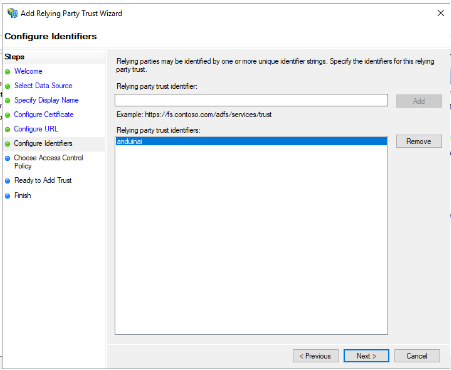Go back with the Previous button
Screen dimensions: 451x370
(x=316, y=356)
